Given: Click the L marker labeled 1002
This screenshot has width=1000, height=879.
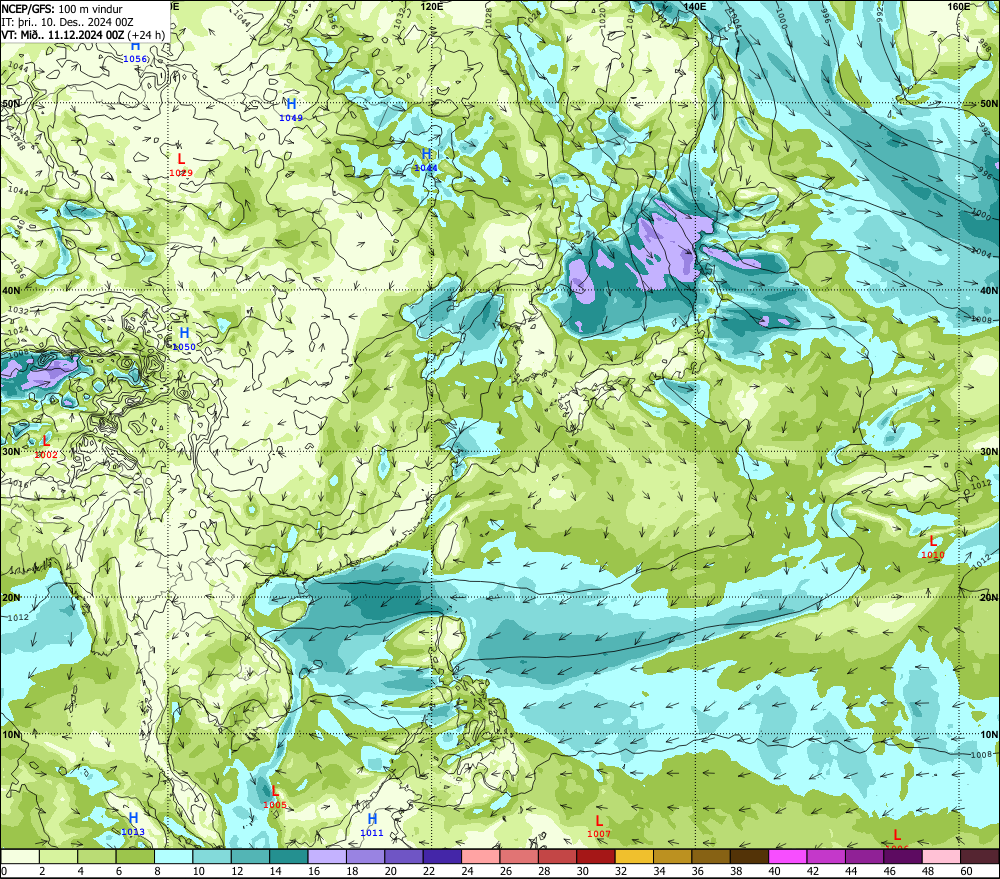Looking at the screenshot, I should (x=46, y=447).
